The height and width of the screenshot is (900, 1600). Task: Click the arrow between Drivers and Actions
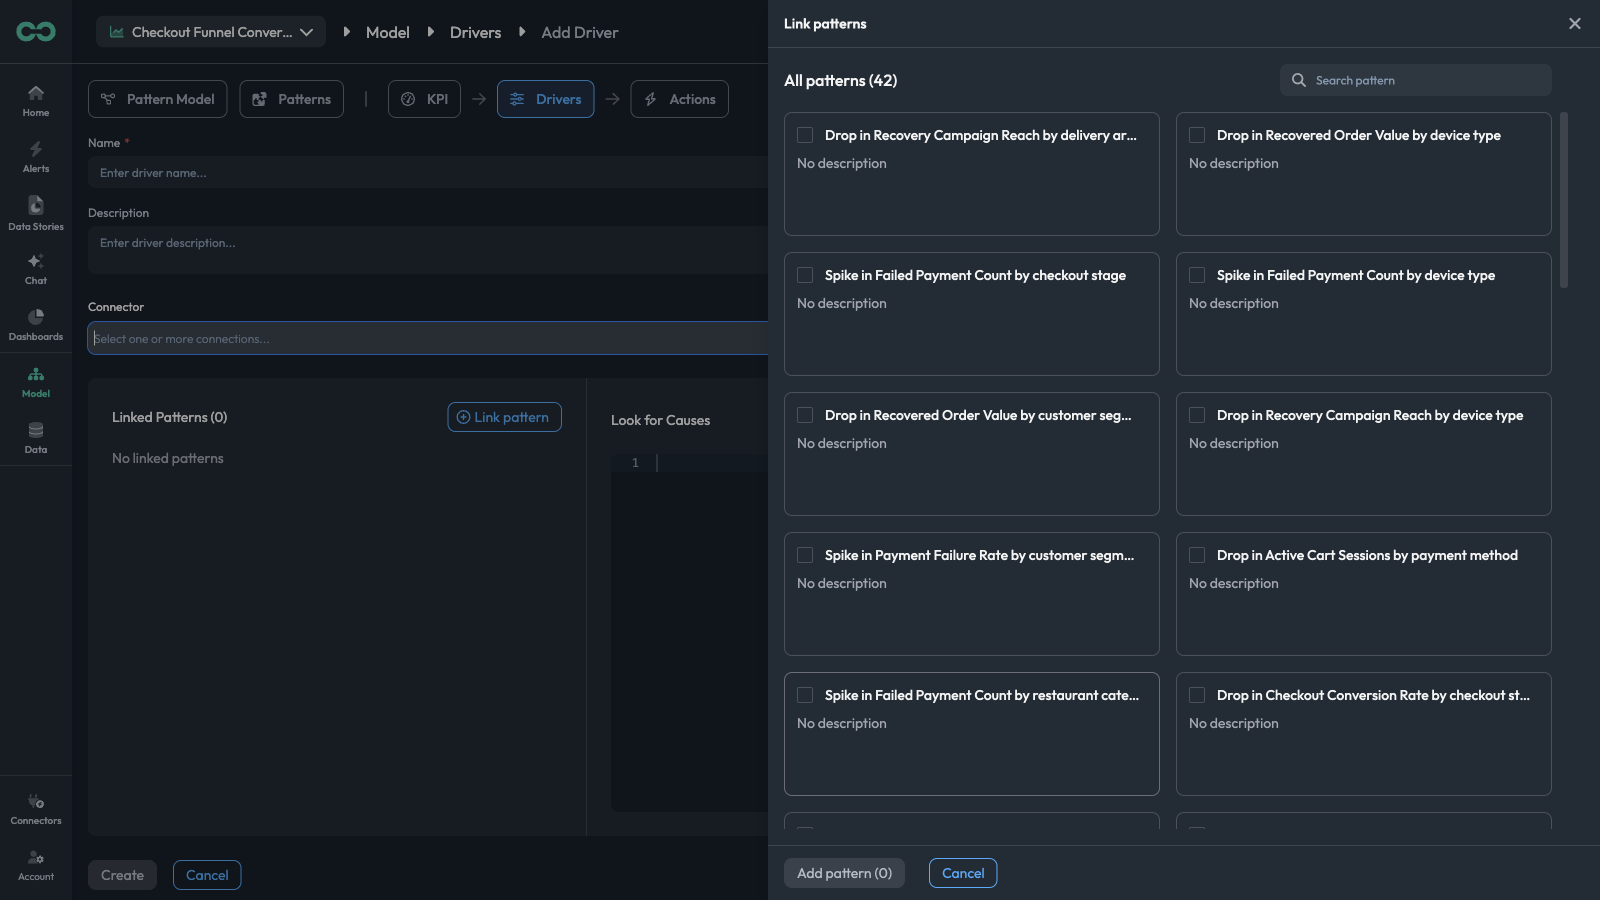pyautogui.click(x=613, y=99)
